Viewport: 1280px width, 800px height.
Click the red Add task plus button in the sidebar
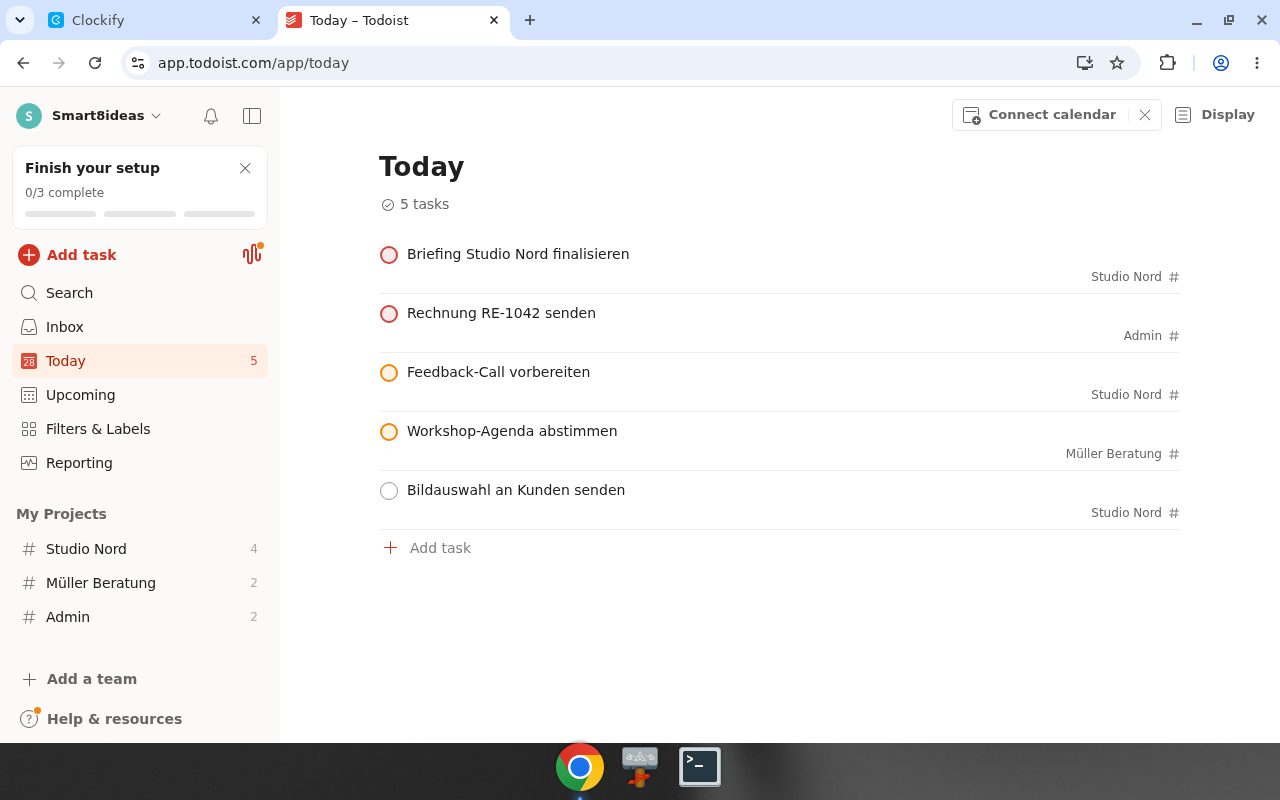pyautogui.click(x=29, y=255)
